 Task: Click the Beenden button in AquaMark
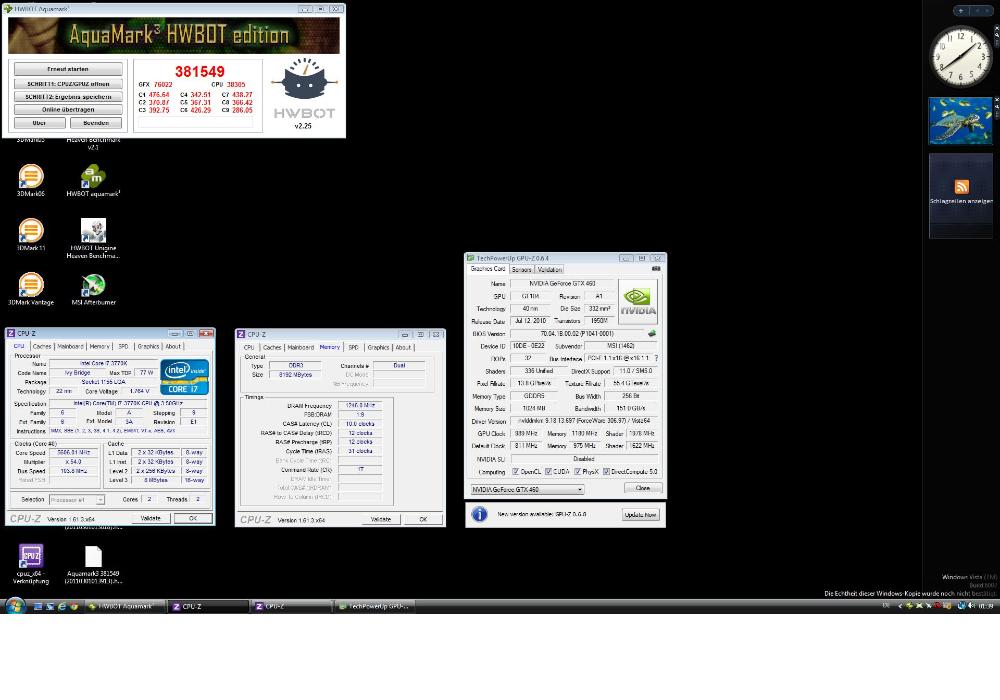pyautogui.click(x=96, y=123)
